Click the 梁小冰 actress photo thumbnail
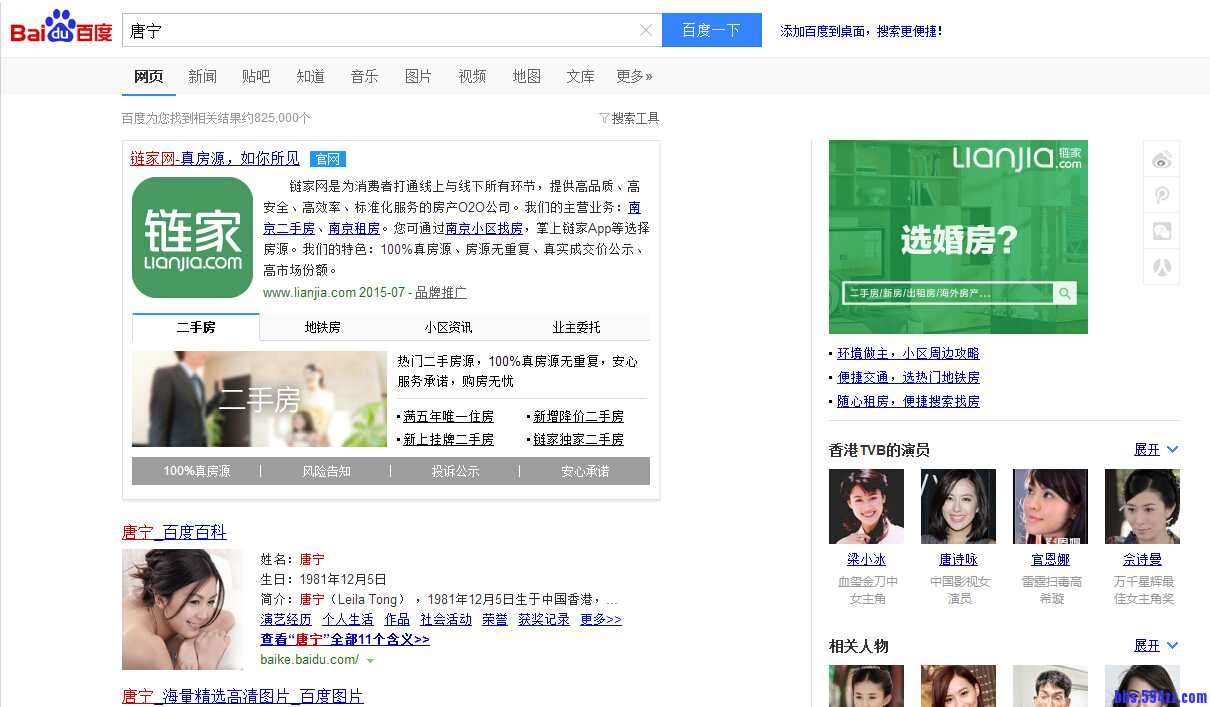This screenshot has width=1210, height=707. tap(866, 506)
